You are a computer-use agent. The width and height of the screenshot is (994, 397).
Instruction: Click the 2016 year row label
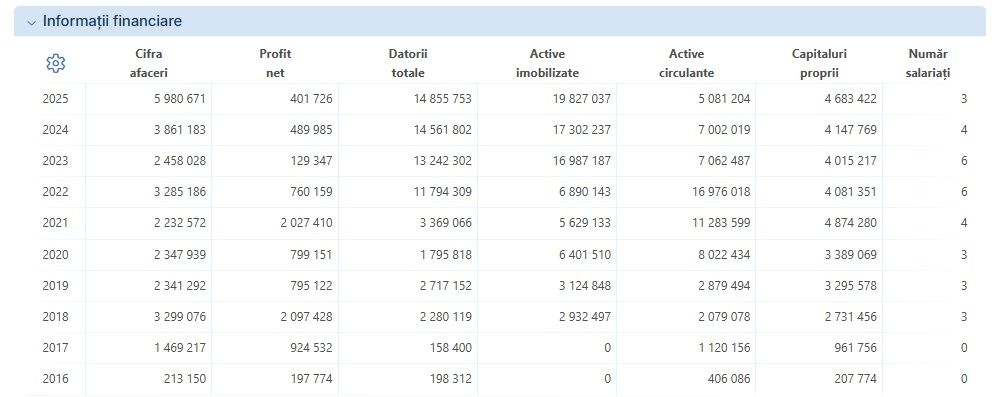point(55,379)
